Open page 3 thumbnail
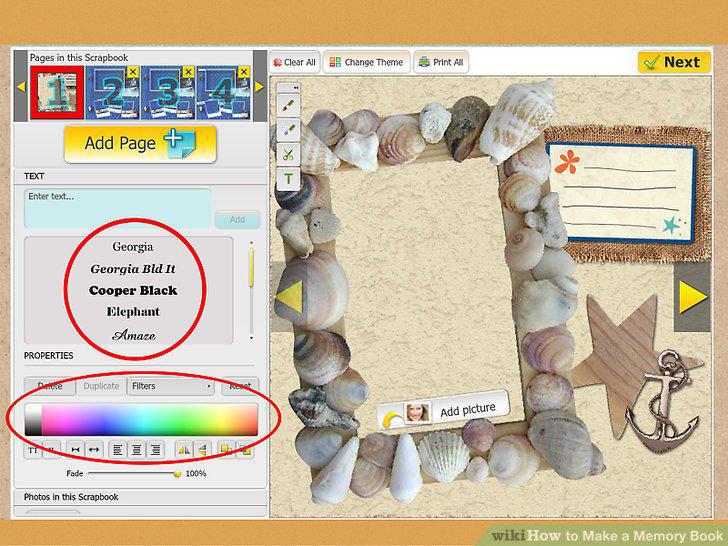The width and height of the screenshot is (728, 546). click(x=168, y=92)
